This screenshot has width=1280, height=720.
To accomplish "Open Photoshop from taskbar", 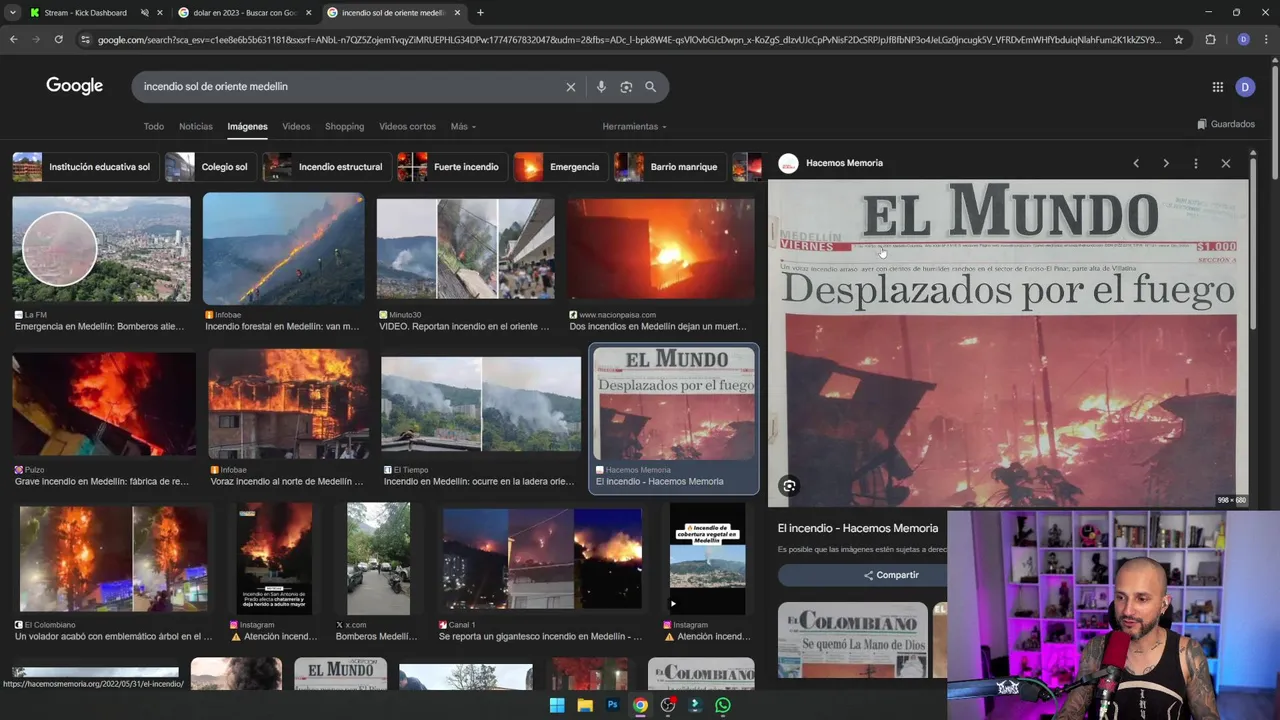I will [613, 705].
